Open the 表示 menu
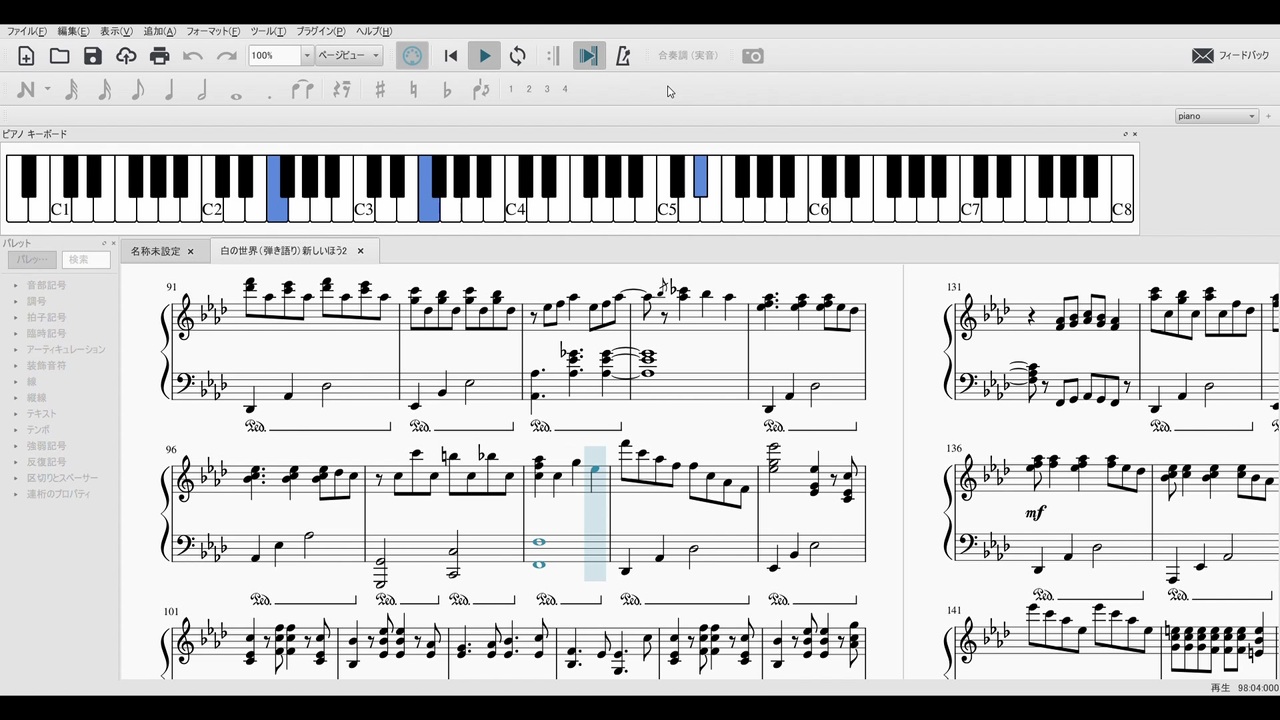1280x720 pixels. (x=116, y=32)
